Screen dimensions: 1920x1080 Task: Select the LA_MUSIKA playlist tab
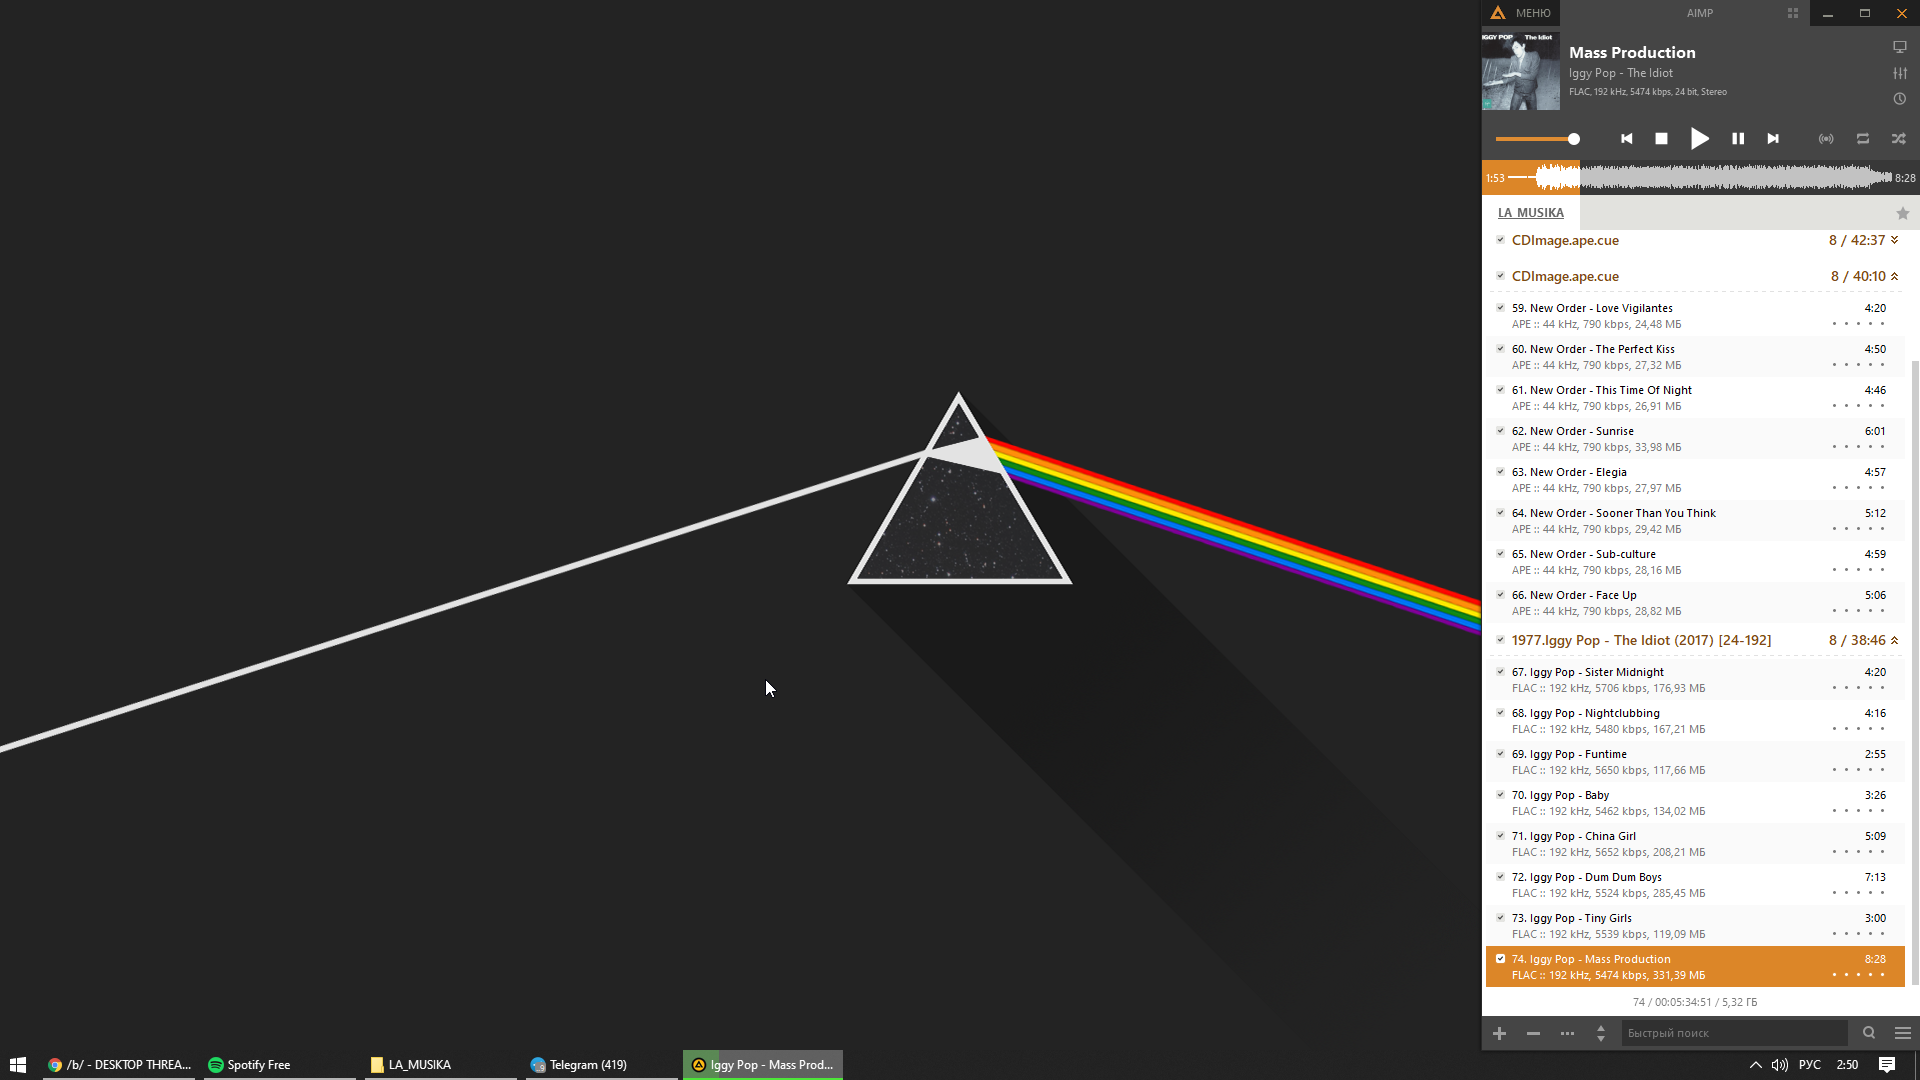[1531, 213]
